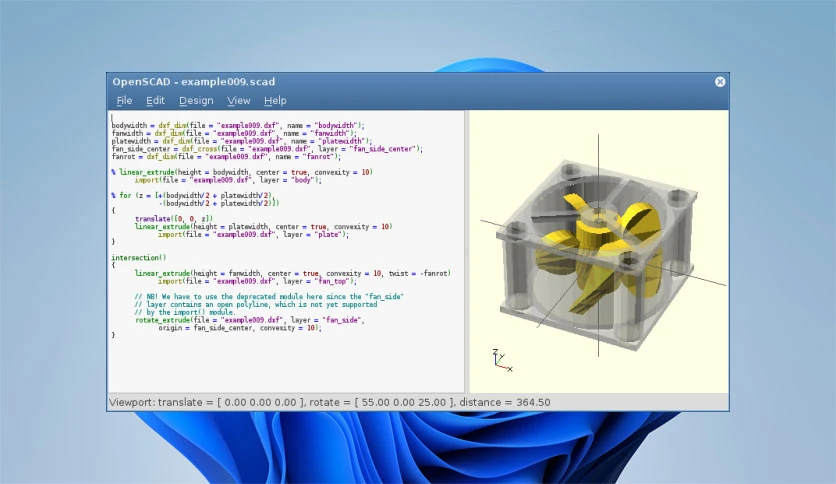
Task: Close the OpenSCAD window
Action: [720, 82]
